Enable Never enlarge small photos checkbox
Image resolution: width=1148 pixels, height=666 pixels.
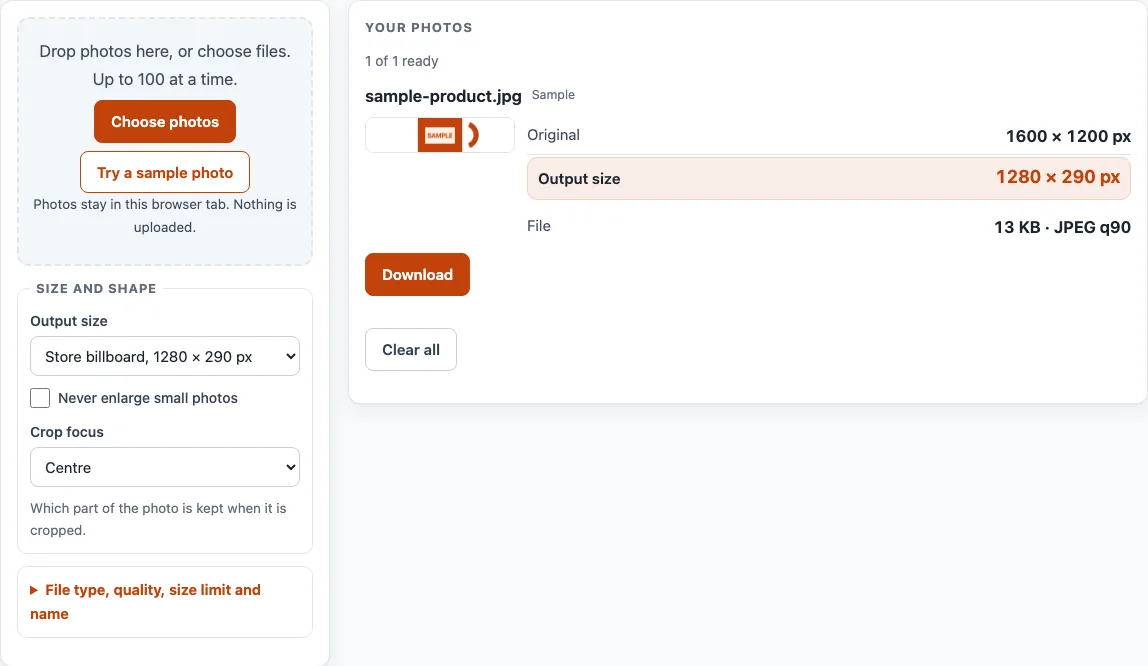[x=40, y=398]
